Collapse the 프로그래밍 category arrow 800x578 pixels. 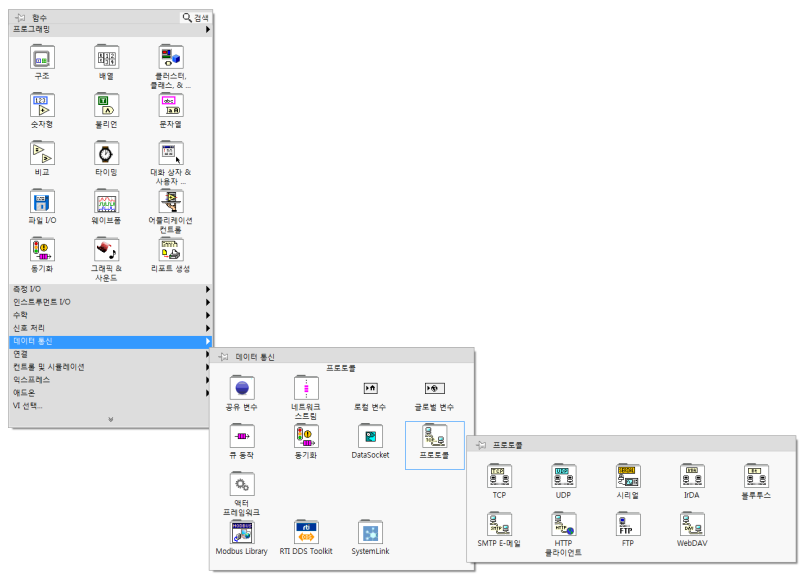coord(208,30)
